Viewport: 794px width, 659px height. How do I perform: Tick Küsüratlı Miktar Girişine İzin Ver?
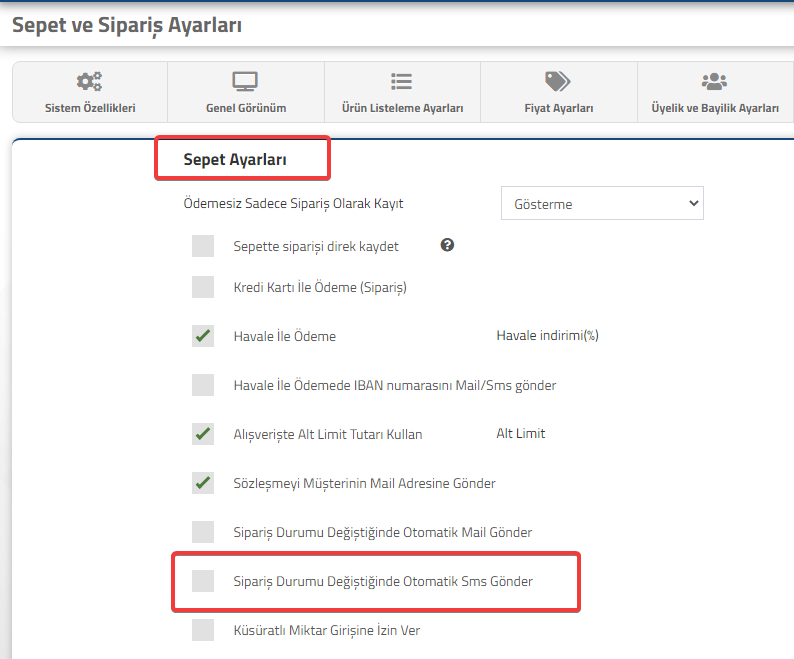(x=203, y=630)
